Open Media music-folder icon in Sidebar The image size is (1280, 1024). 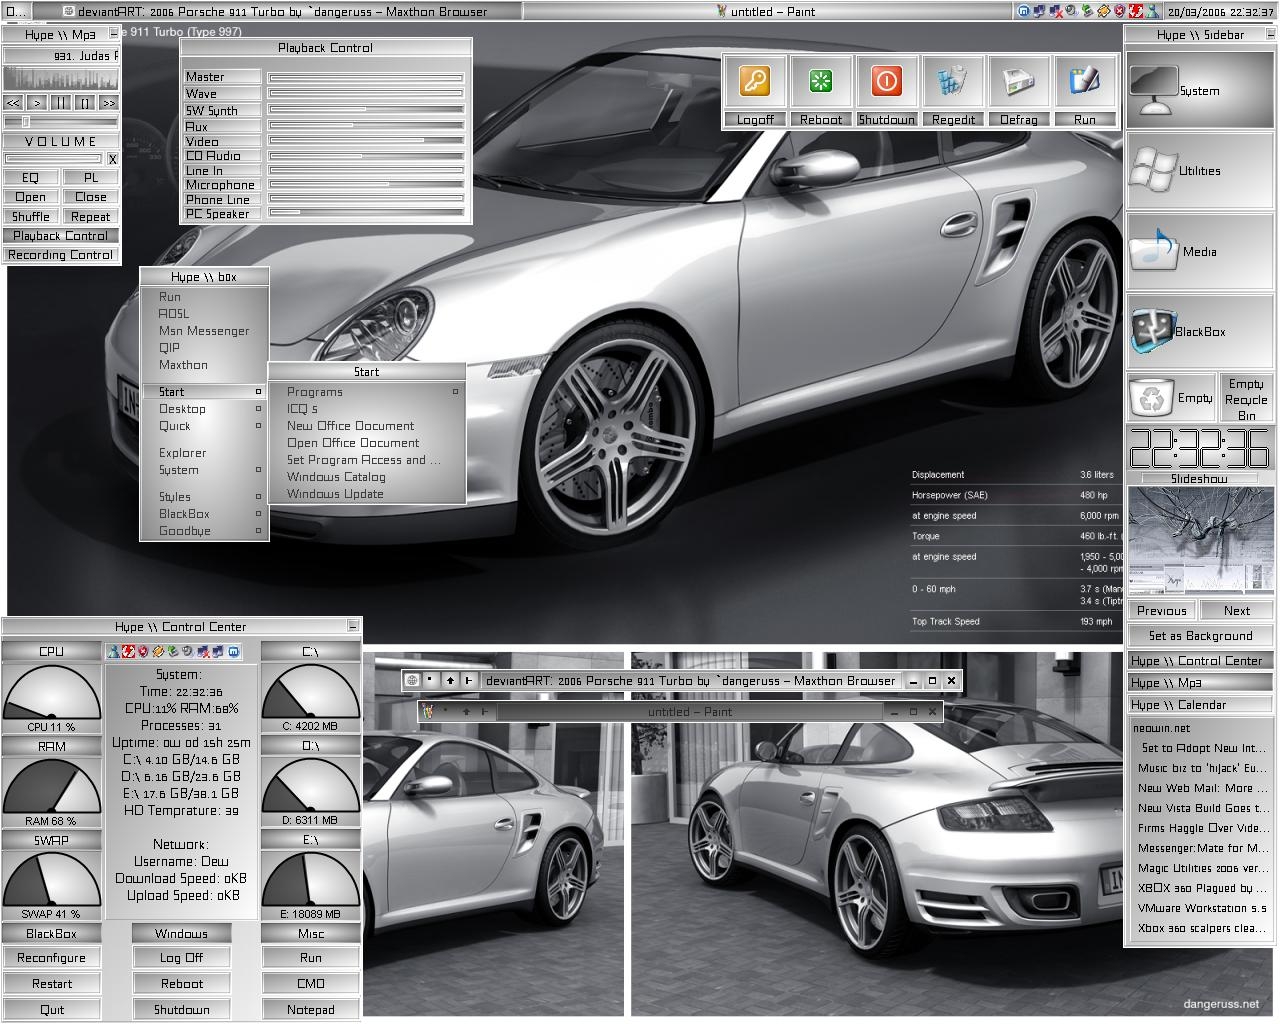click(x=1154, y=250)
